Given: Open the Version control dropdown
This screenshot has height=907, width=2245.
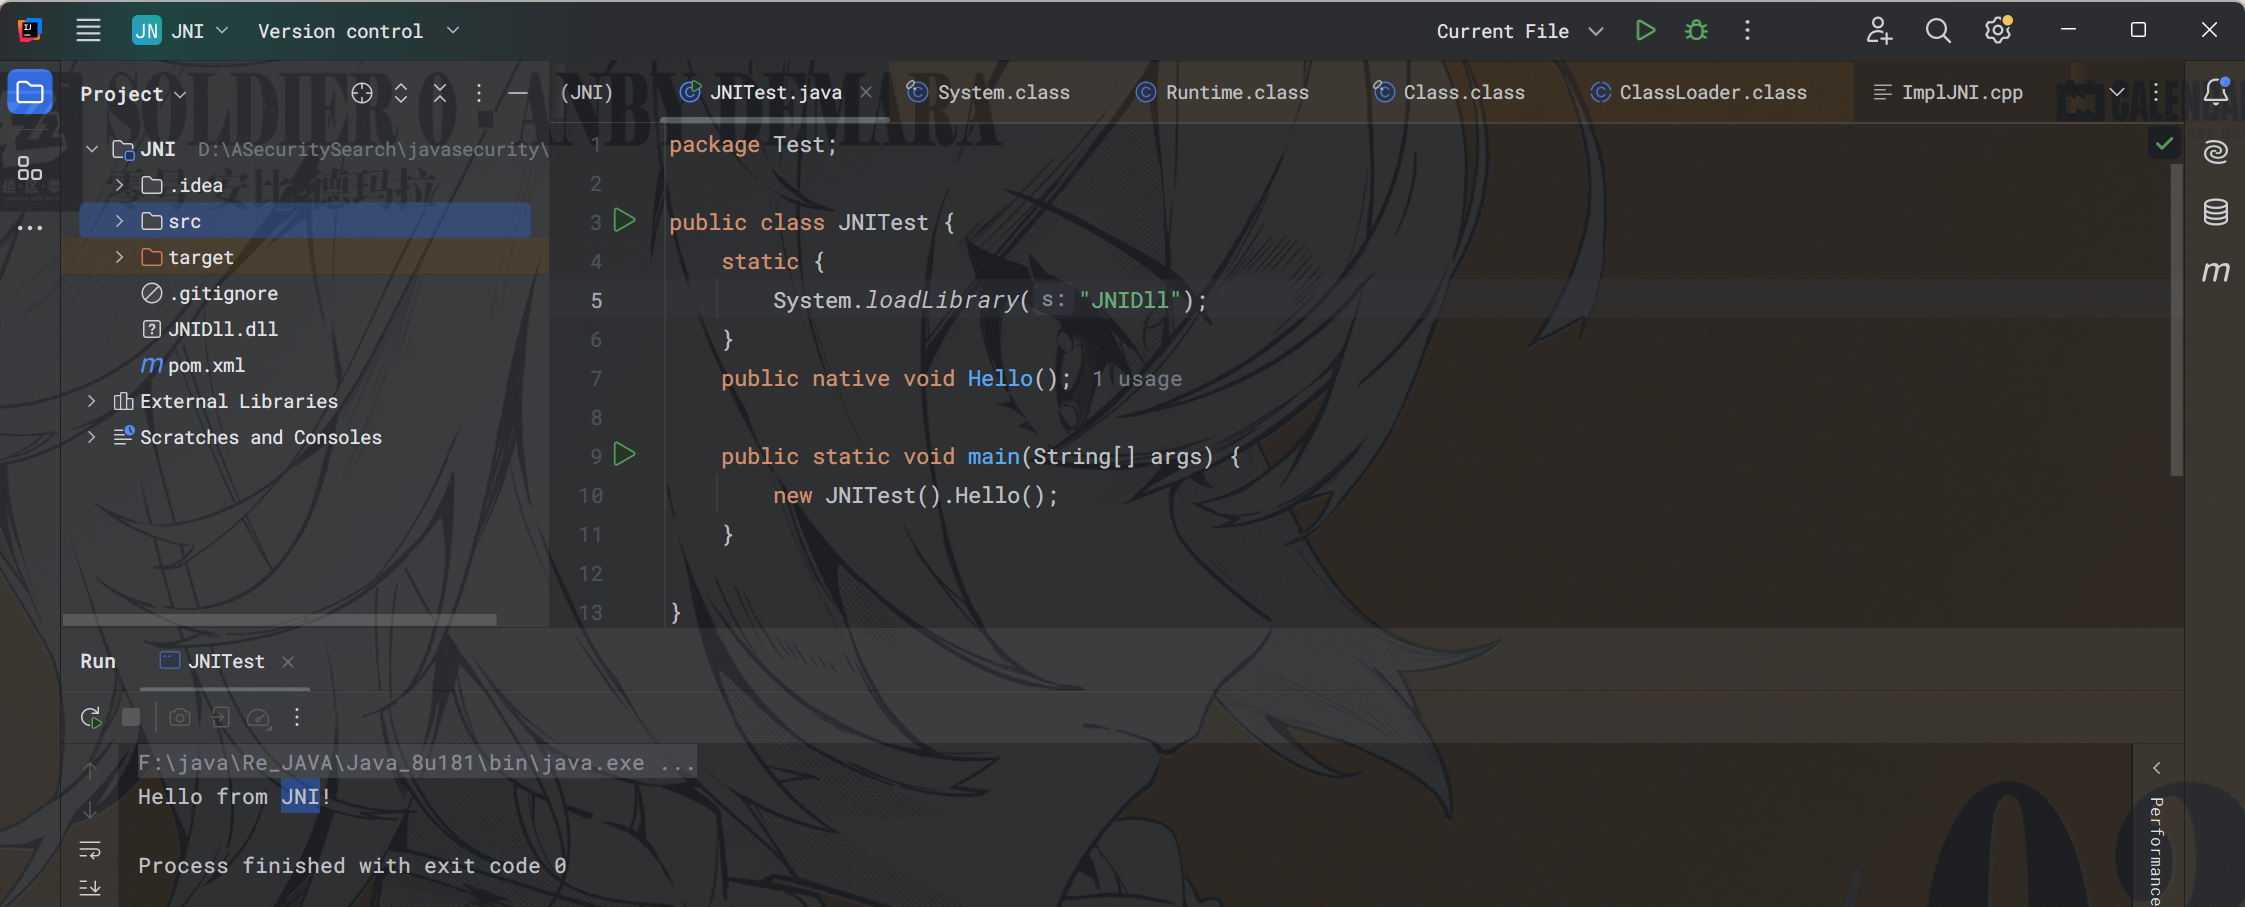Looking at the screenshot, I should click(358, 31).
